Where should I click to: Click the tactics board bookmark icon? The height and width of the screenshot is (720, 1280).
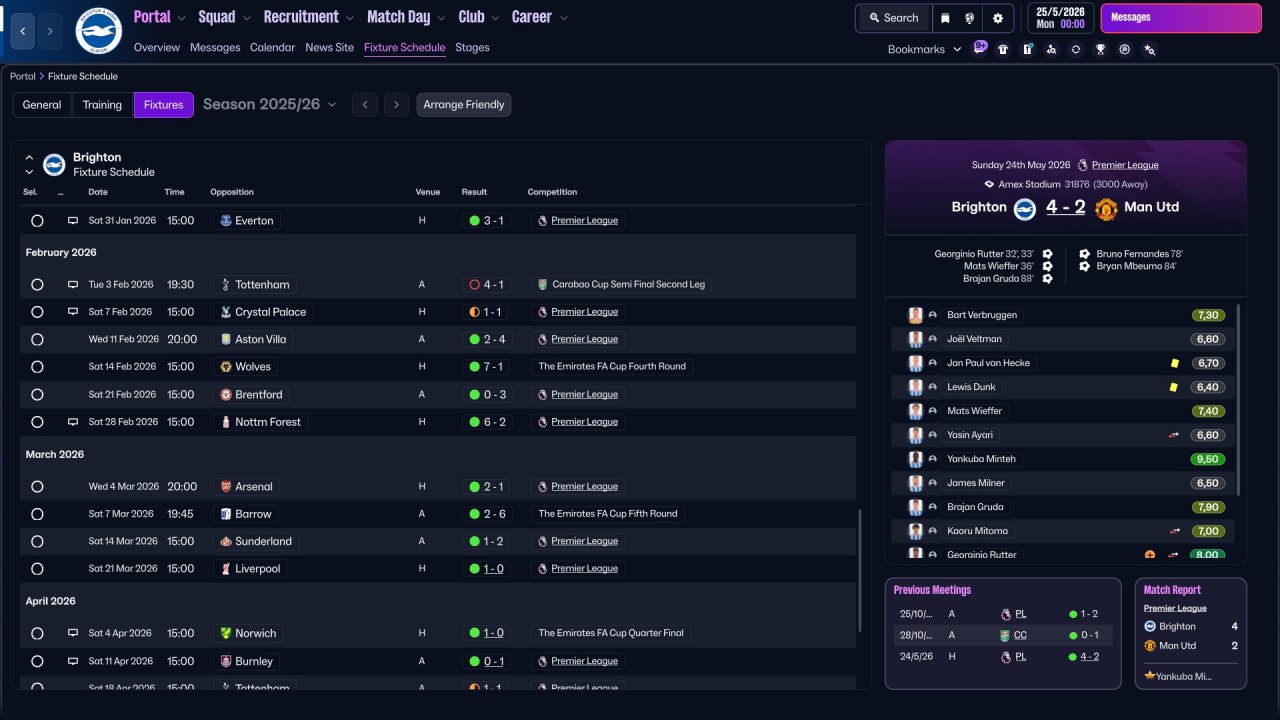[x=1027, y=49]
